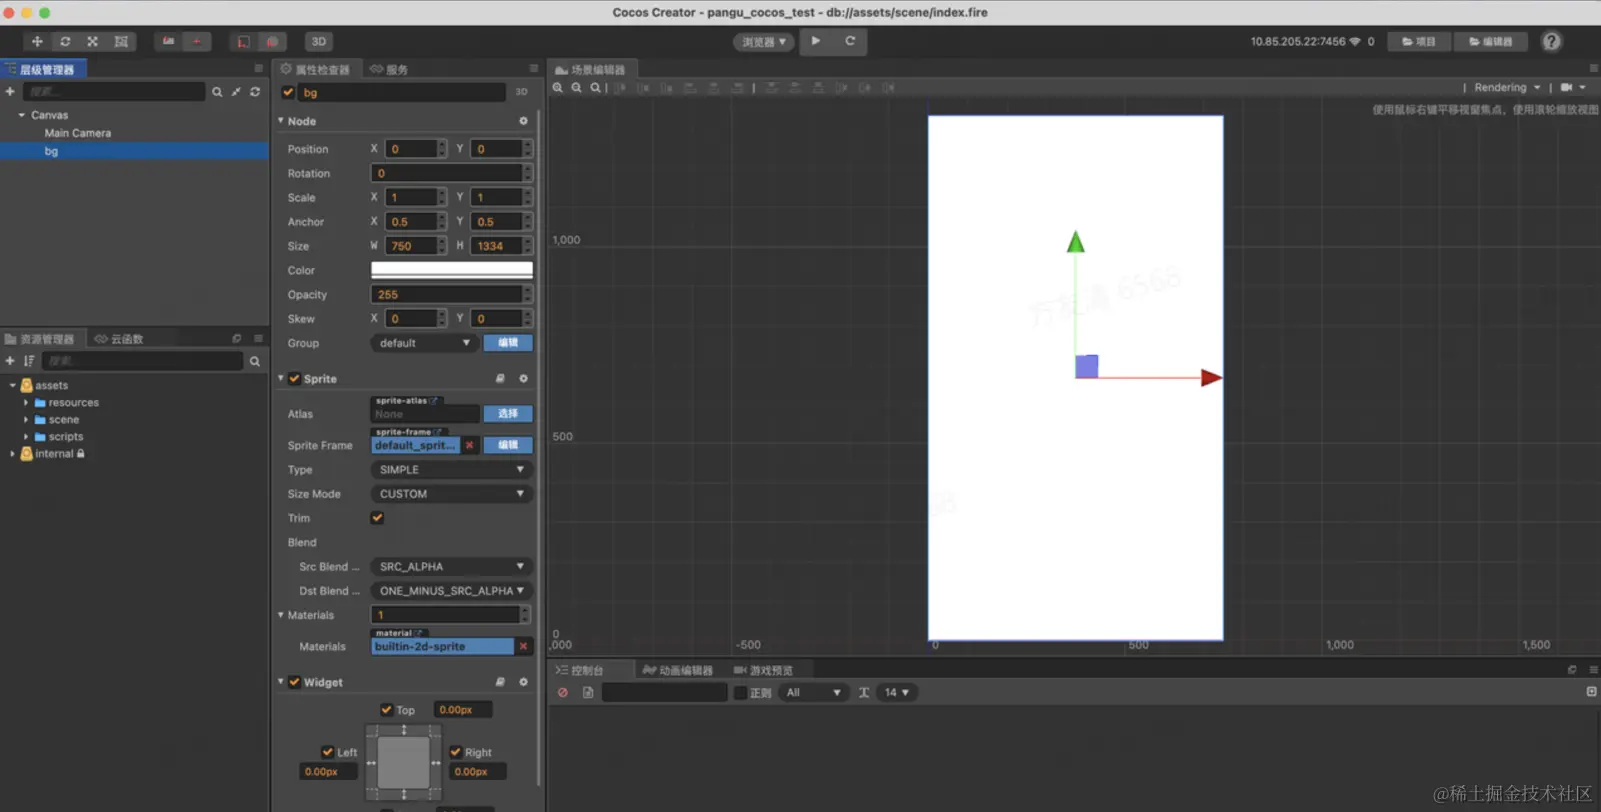Collapse the Materials array section
This screenshot has width=1601, height=812.
click(281, 615)
